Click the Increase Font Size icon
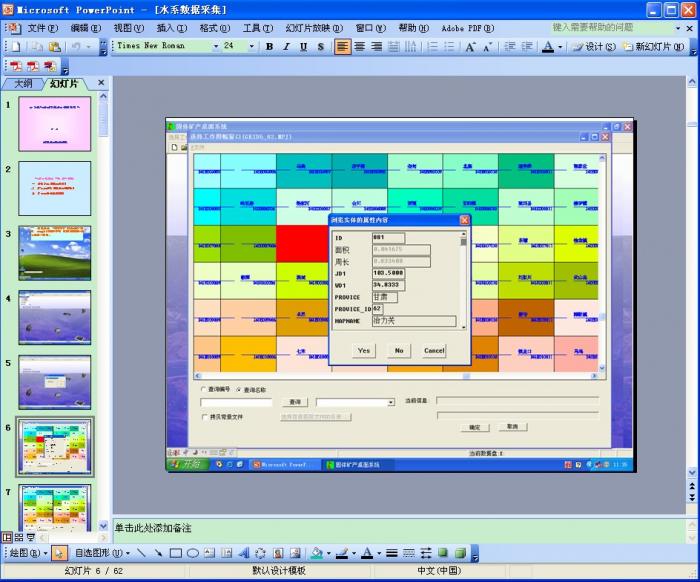The height and width of the screenshot is (582, 700). 470,47
